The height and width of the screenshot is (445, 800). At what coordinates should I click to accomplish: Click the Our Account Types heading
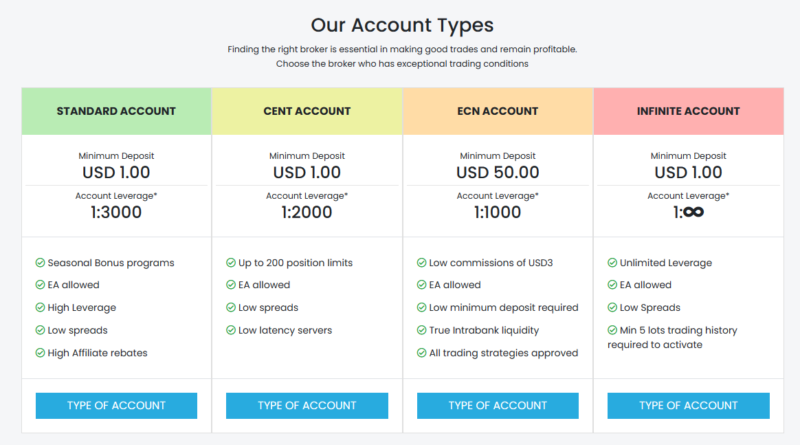tap(402, 26)
